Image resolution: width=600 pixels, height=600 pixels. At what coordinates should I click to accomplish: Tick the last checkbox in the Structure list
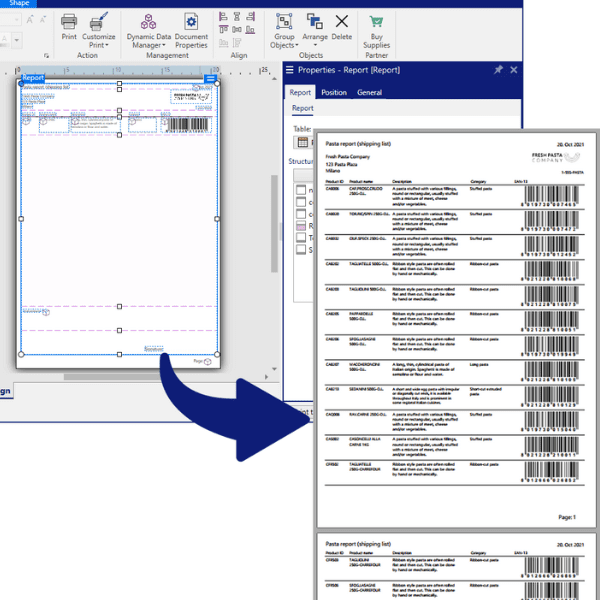coord(301,250)
